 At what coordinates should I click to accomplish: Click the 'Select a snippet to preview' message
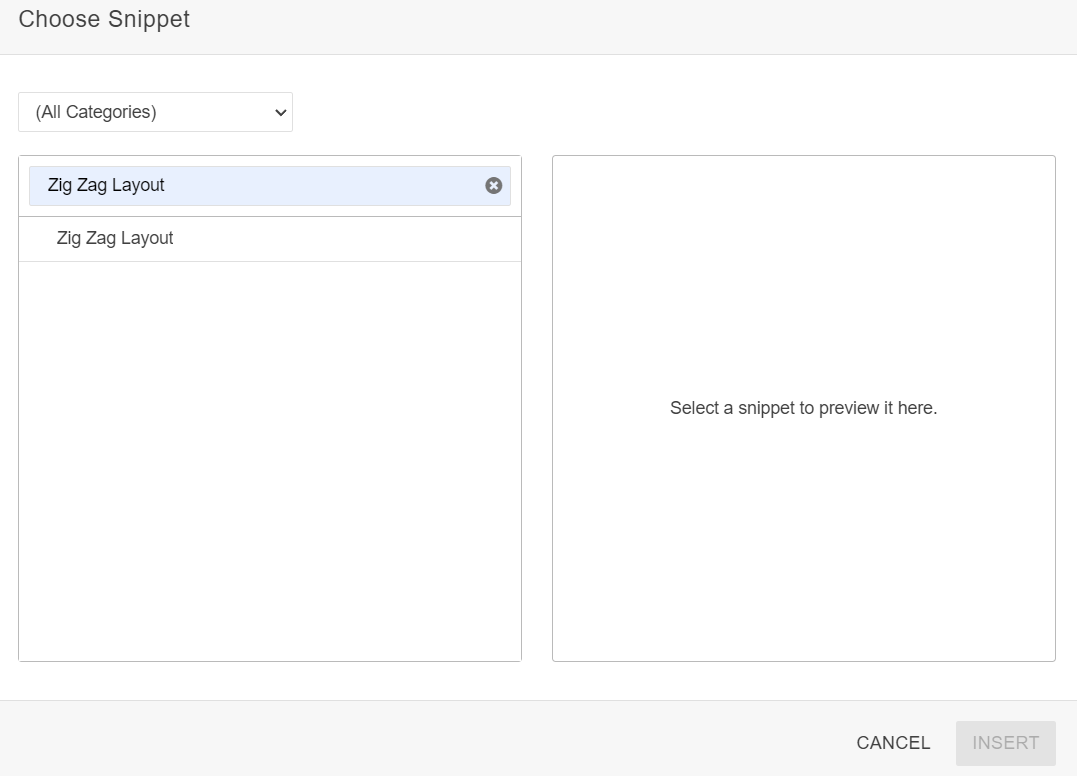click(x=803, y=408)
